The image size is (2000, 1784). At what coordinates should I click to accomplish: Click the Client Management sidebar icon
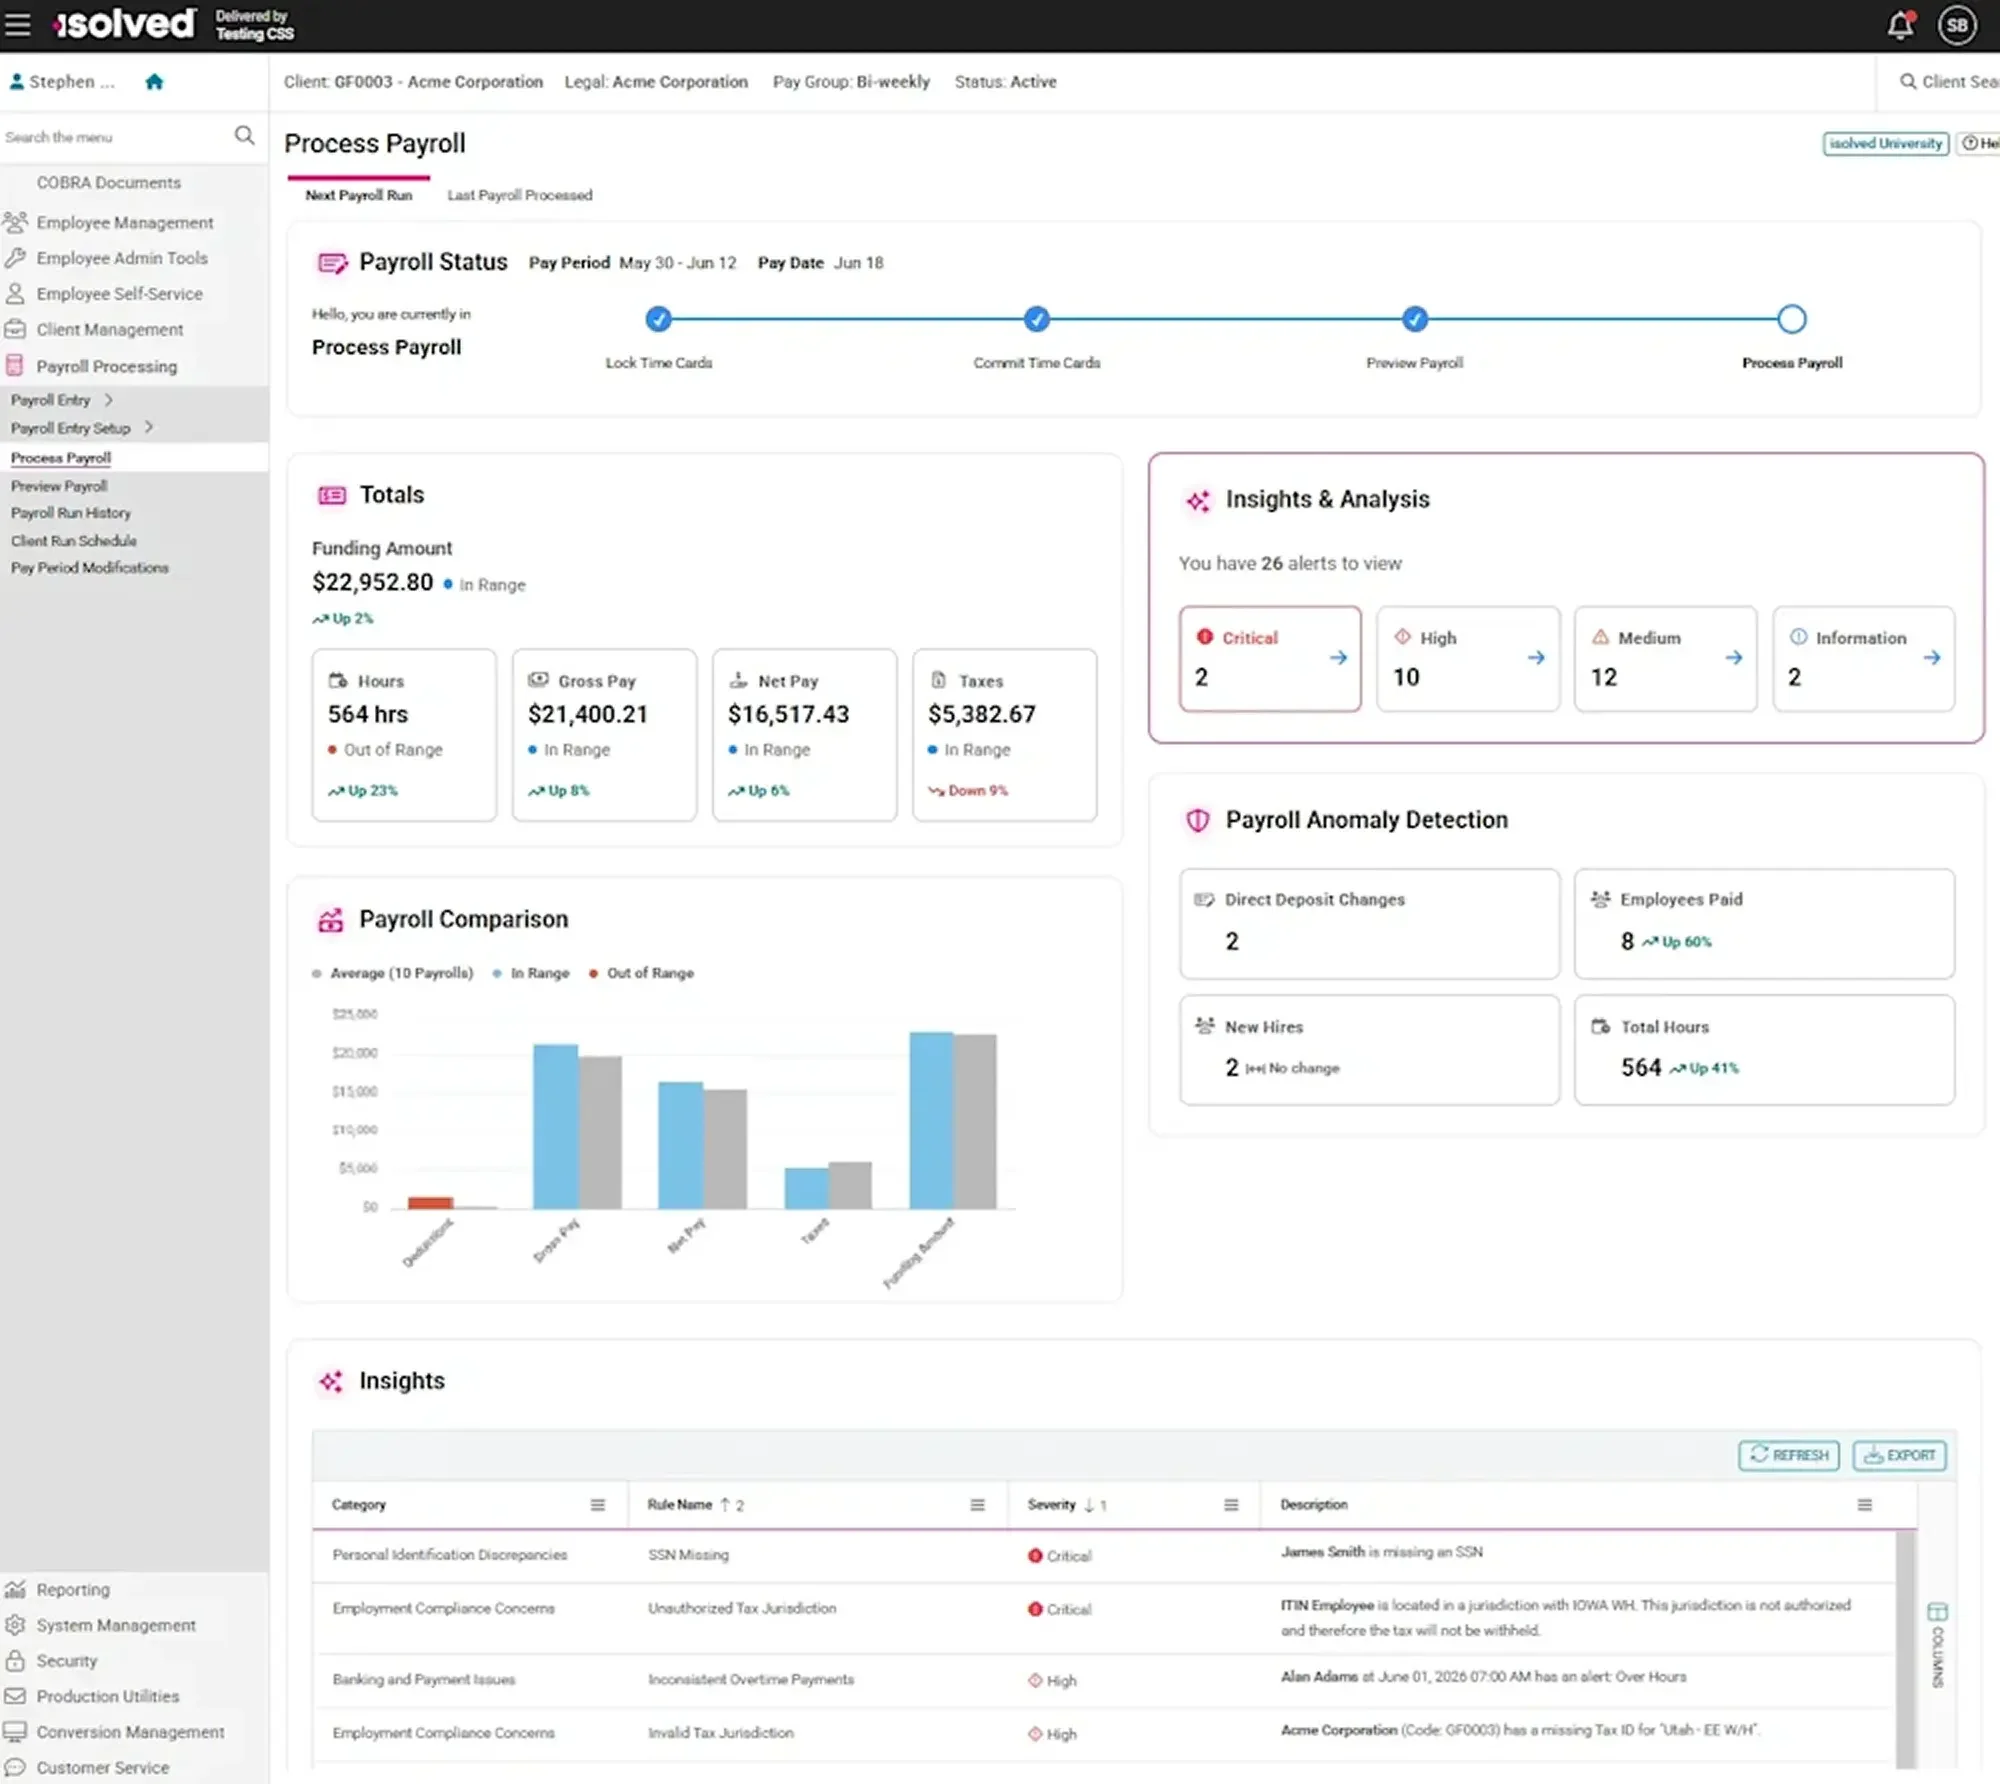pyautogui.click(x=15, y=329)
